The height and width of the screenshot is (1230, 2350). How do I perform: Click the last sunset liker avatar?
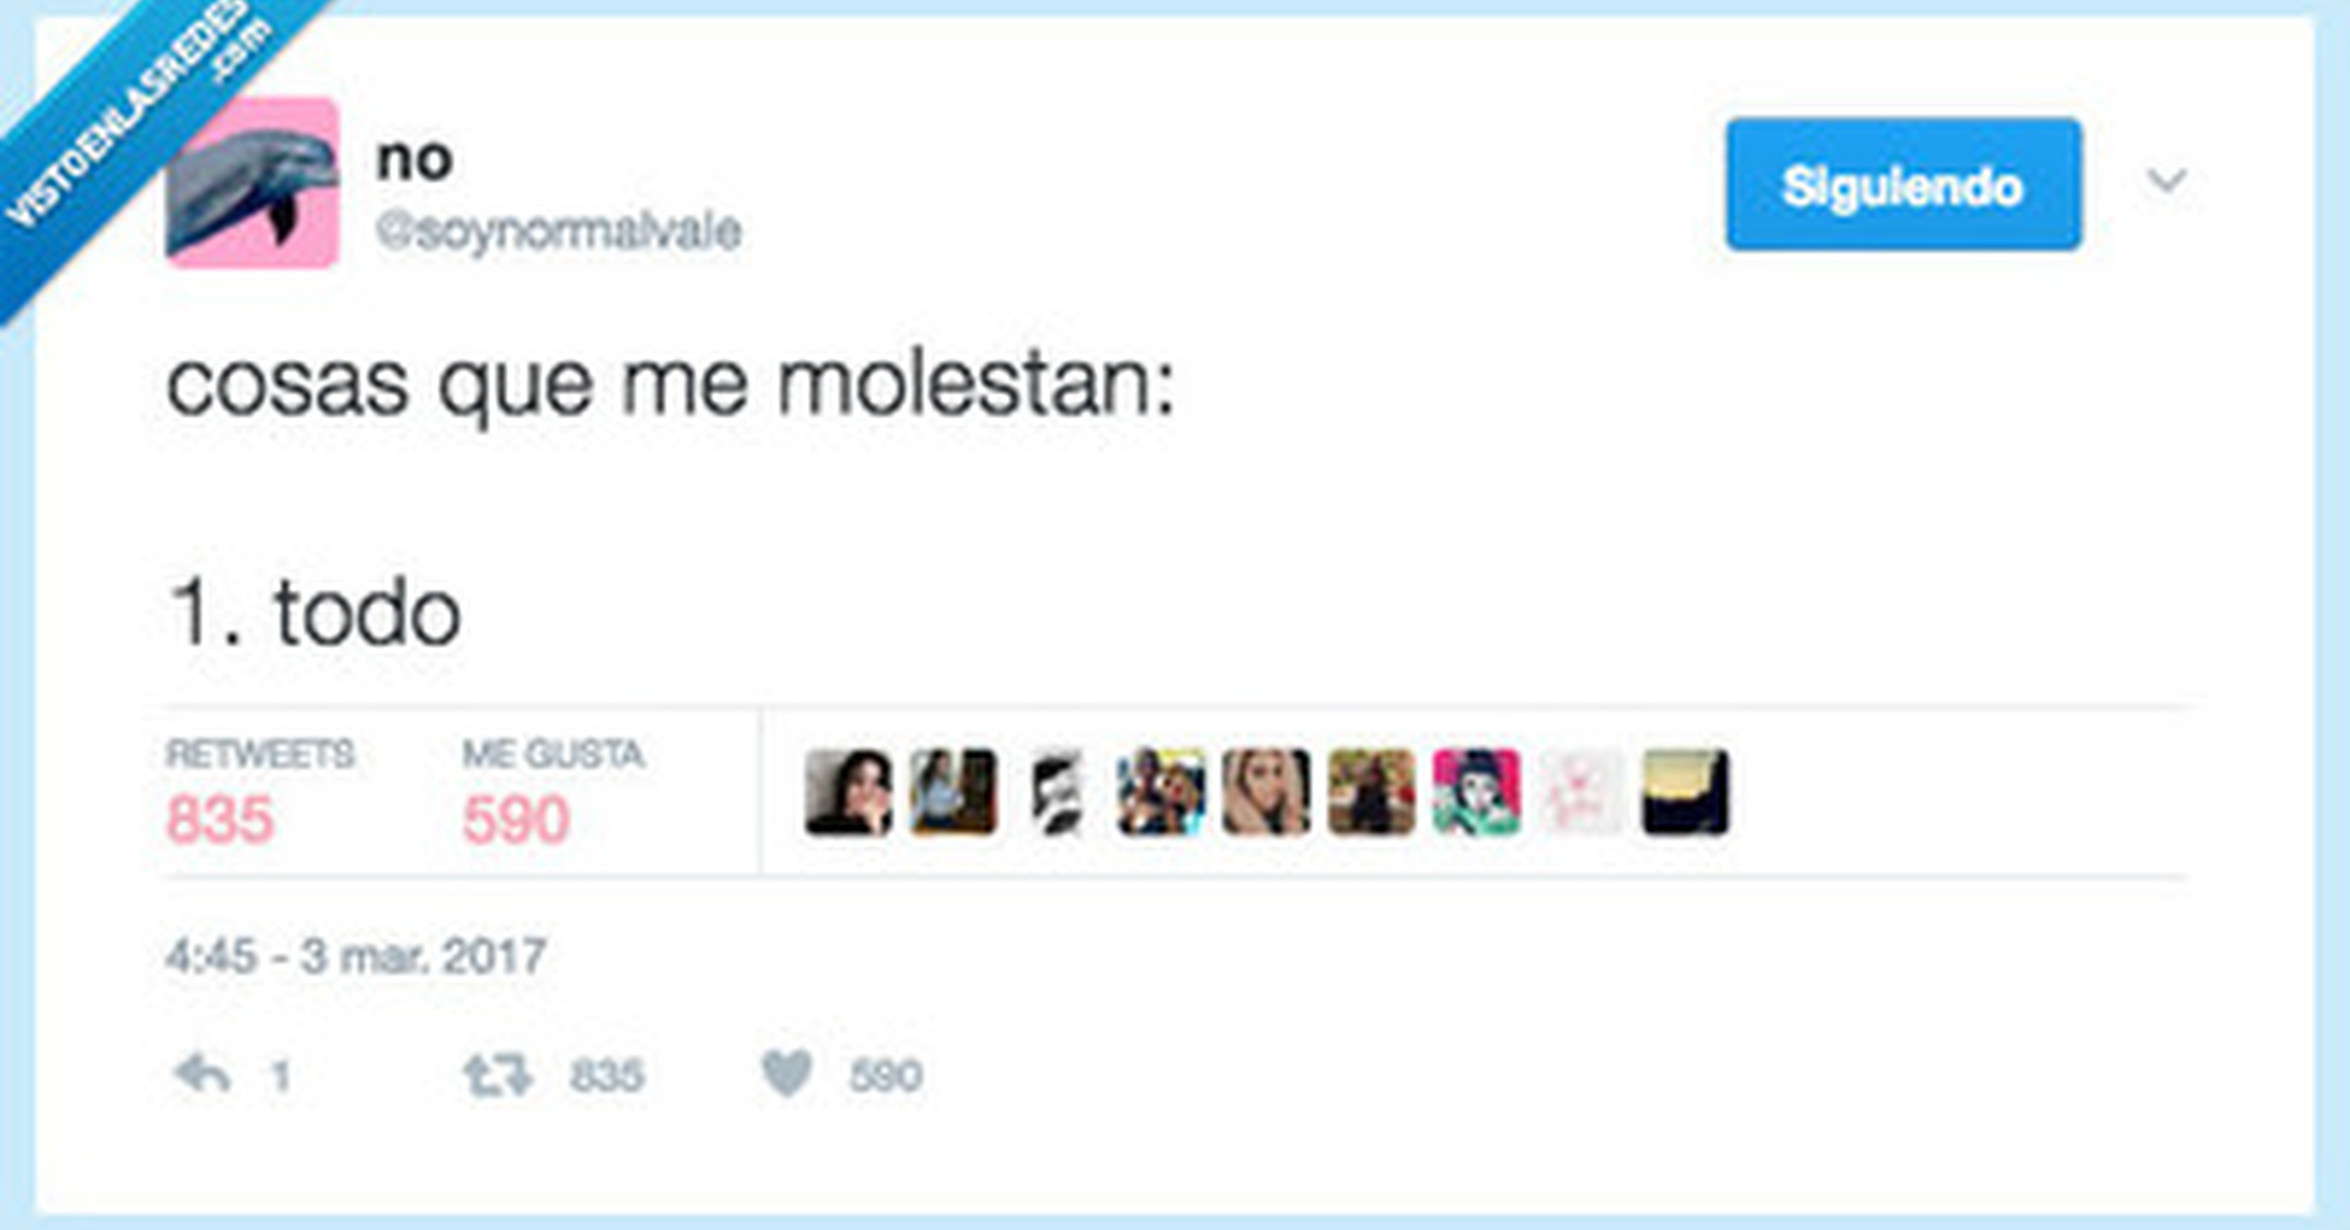(1685, 792)
